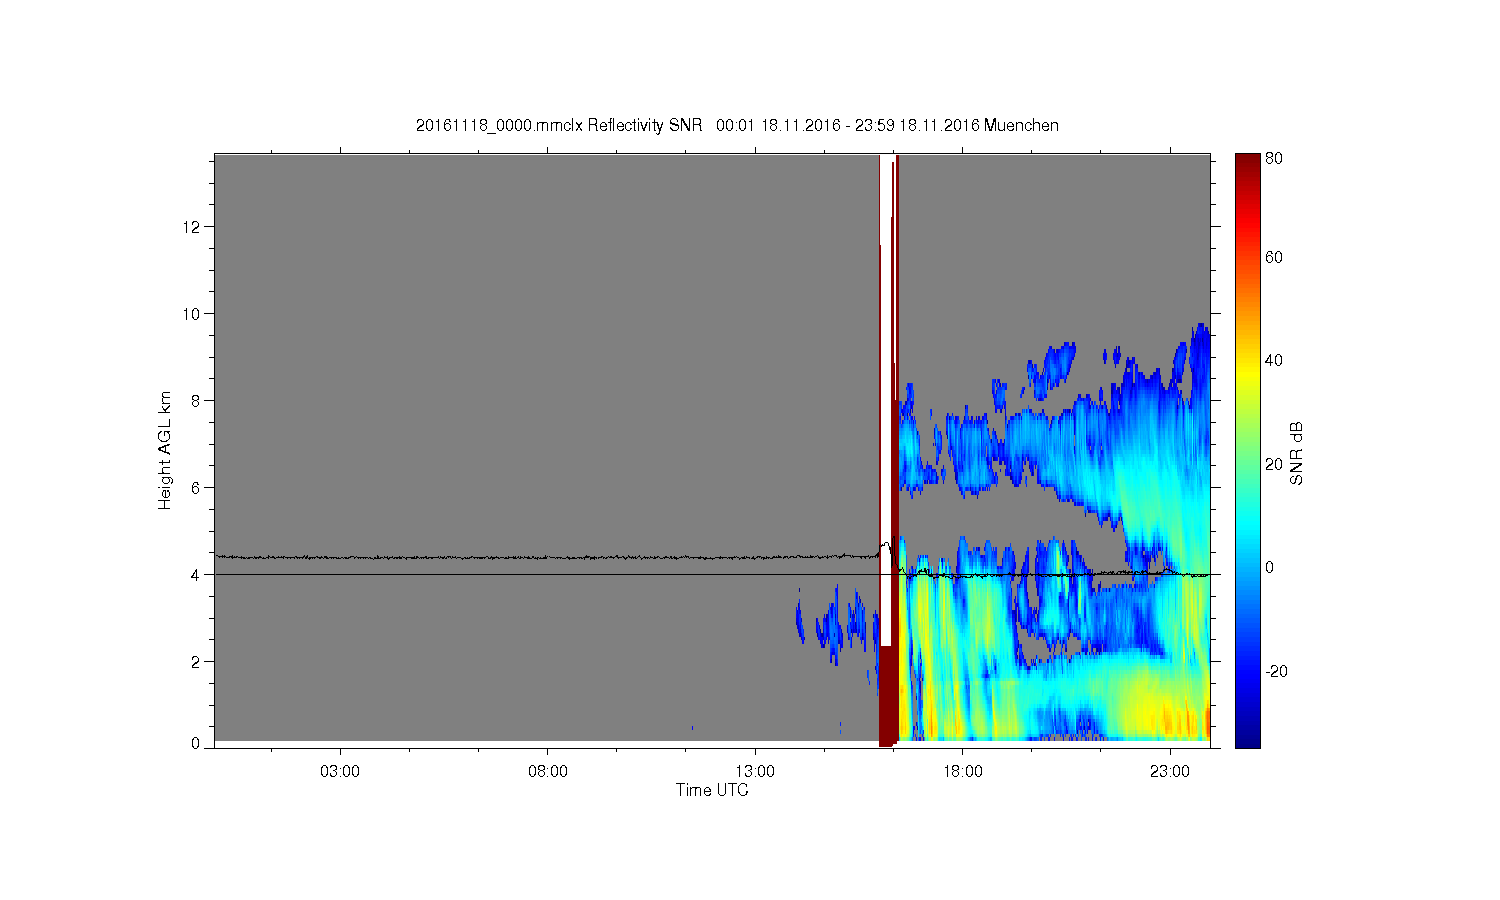The height and width of the screenshot is (900, 1500).
Task: Click the 13:00 time tick label
Action: 755,772
